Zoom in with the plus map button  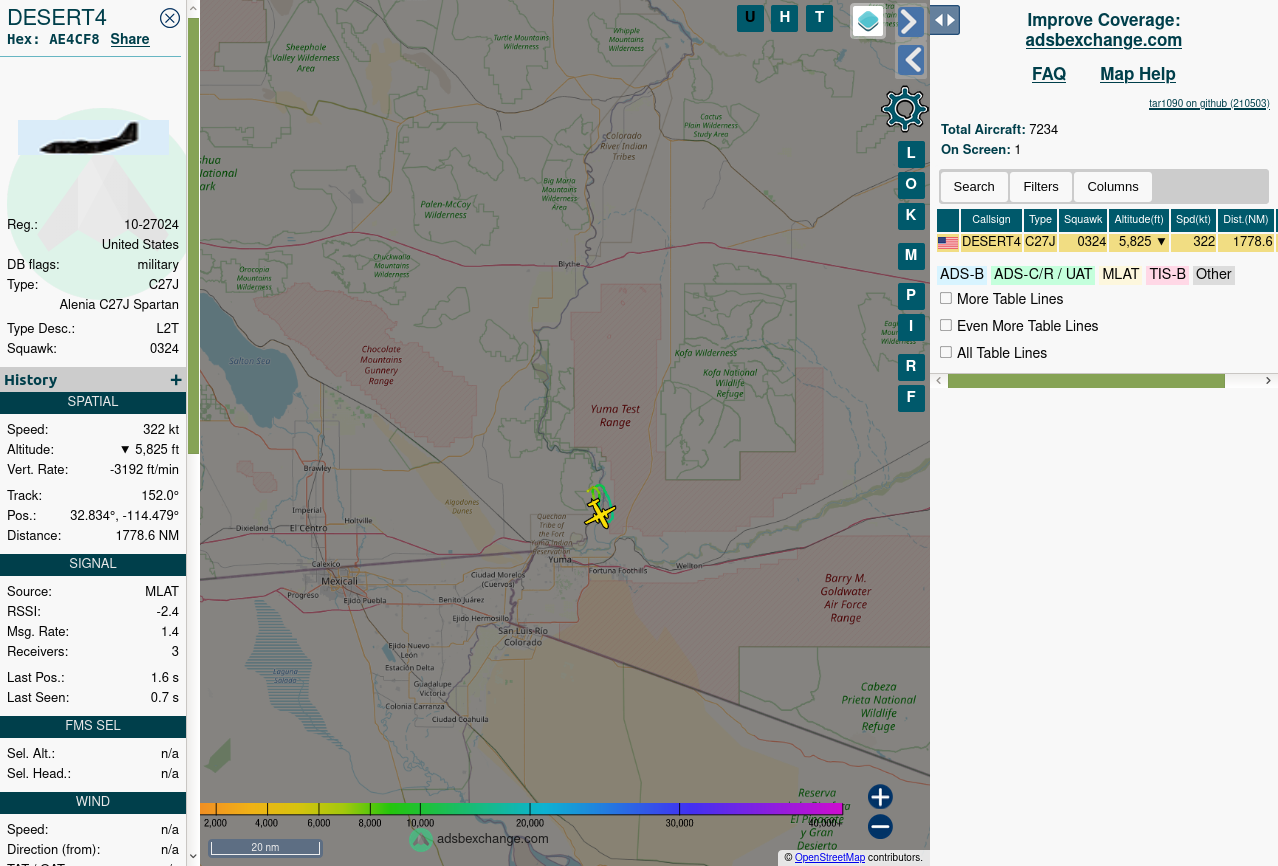click(880, 797)
